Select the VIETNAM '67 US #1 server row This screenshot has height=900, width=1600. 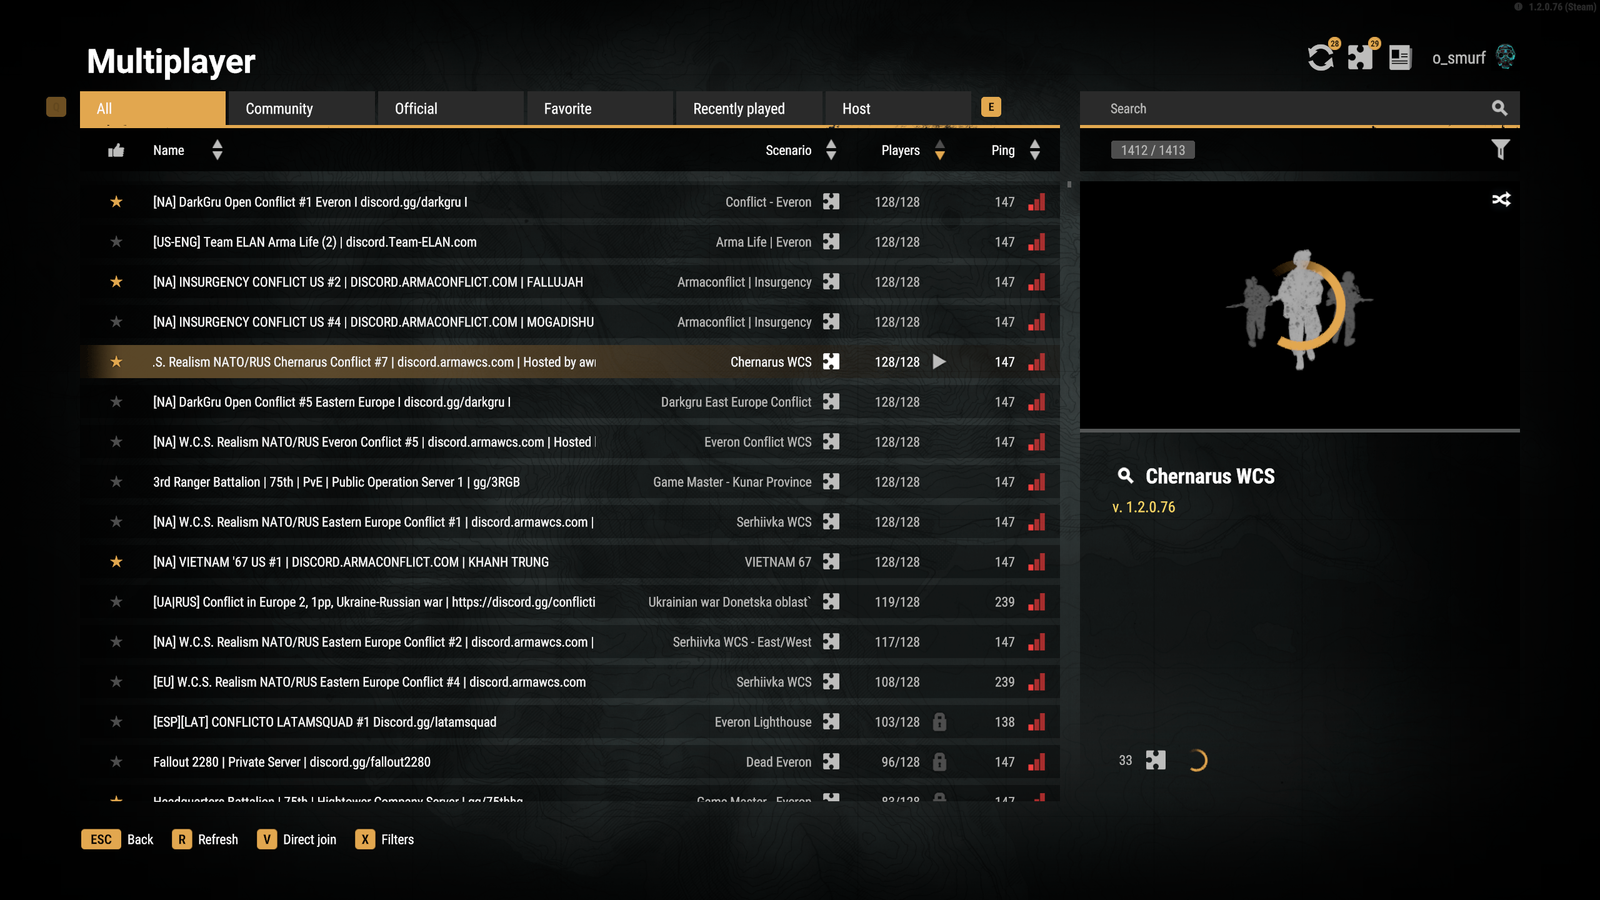click(x=570, y=562)
